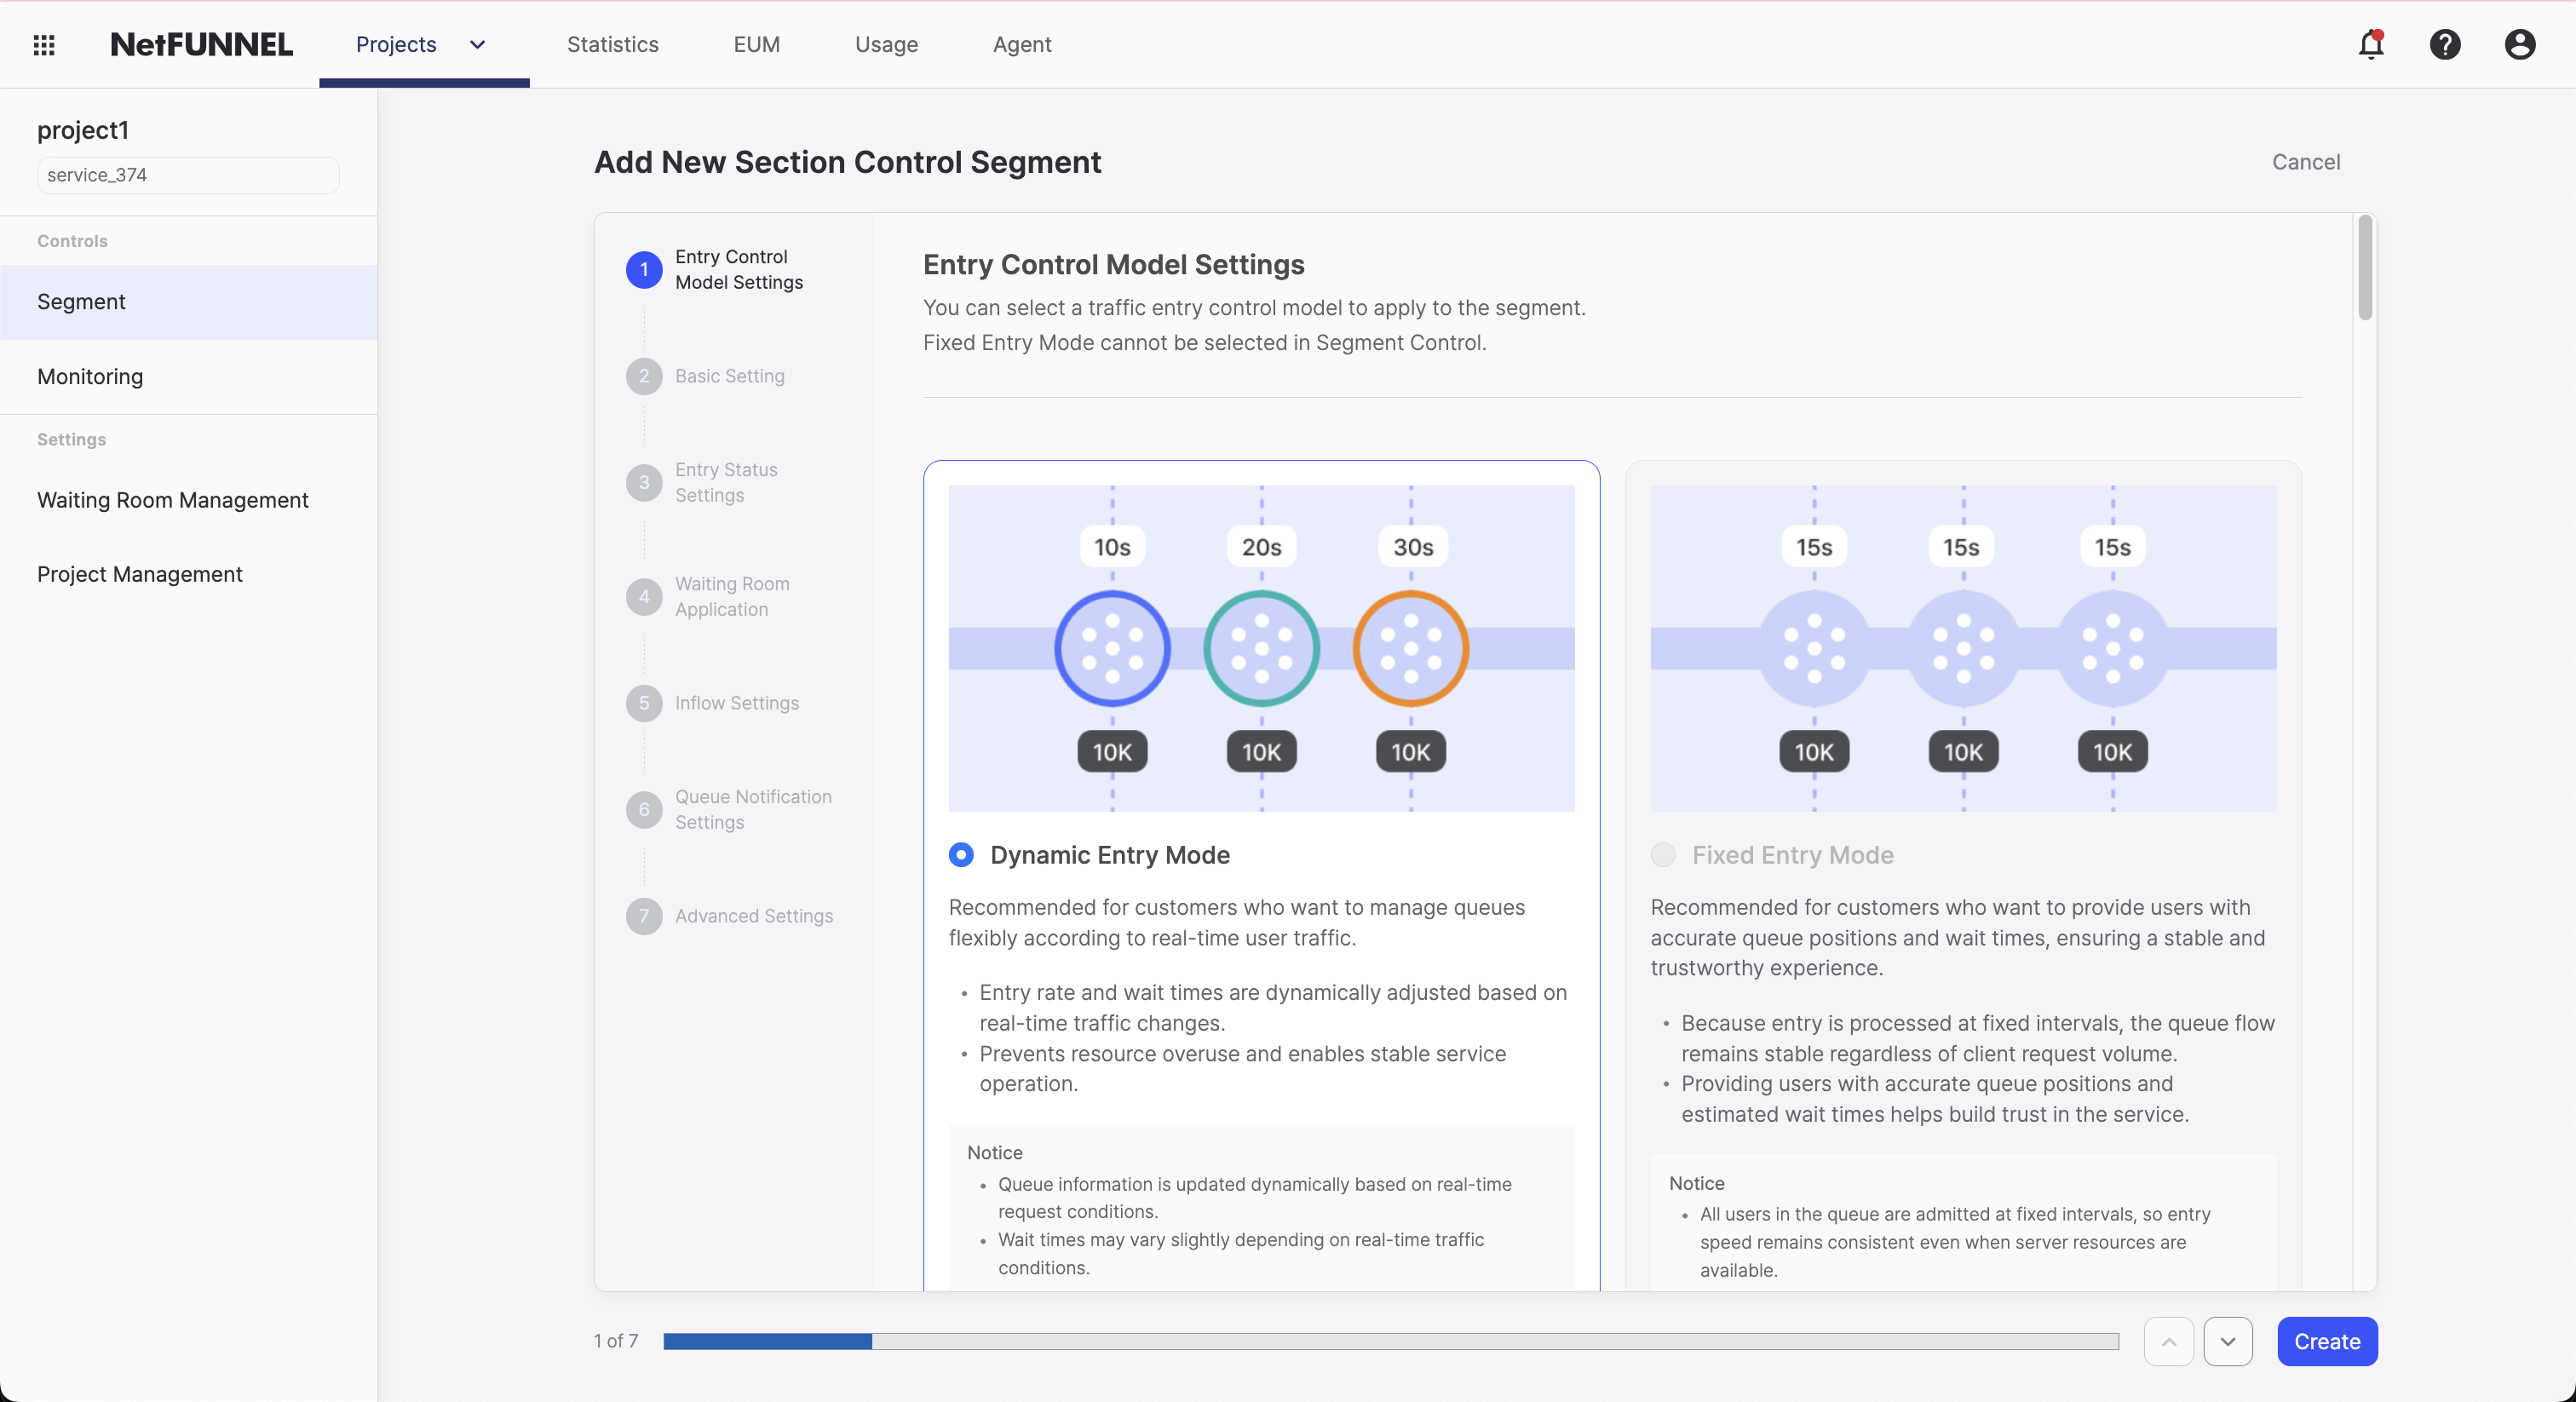Open the help icon

[x=2445, y=44]
